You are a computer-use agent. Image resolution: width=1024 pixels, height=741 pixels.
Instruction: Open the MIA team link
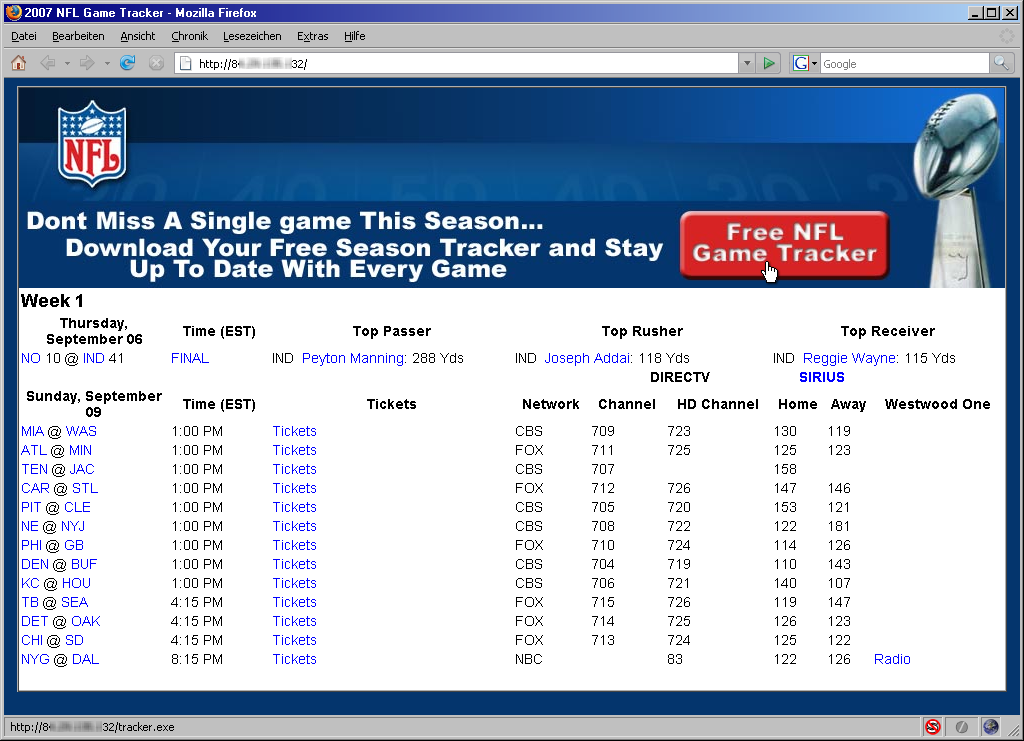[32, 431]
